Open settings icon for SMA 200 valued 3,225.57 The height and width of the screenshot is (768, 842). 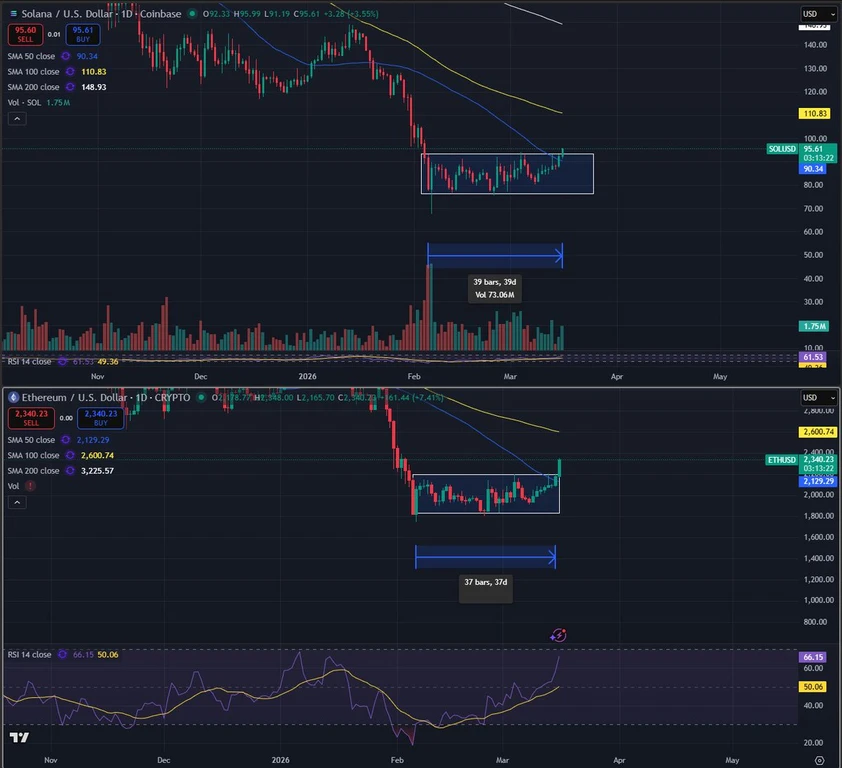(x=70, y=470)
